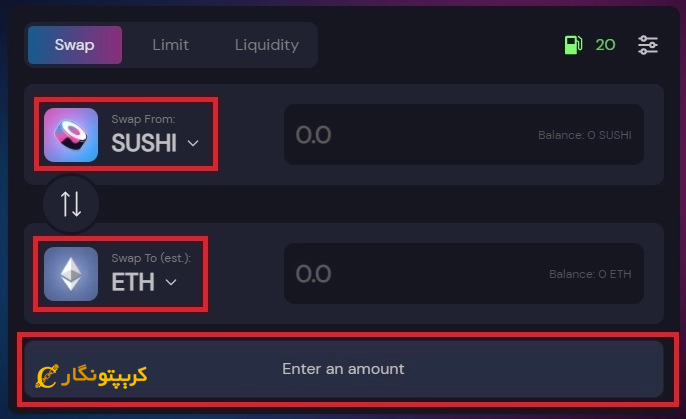Open the Swap To token selector
686x419 pixels.
point(121,274)
